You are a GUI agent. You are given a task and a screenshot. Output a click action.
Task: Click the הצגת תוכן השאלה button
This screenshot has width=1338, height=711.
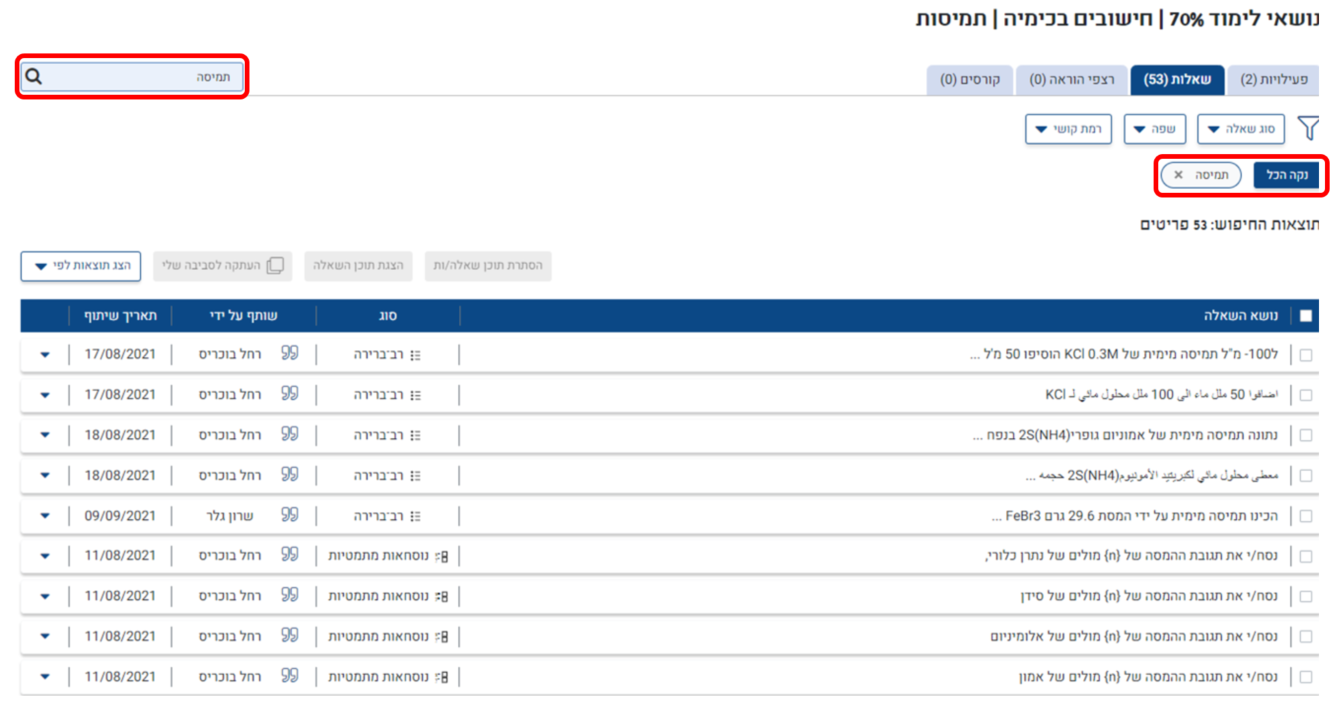point(358,266)
